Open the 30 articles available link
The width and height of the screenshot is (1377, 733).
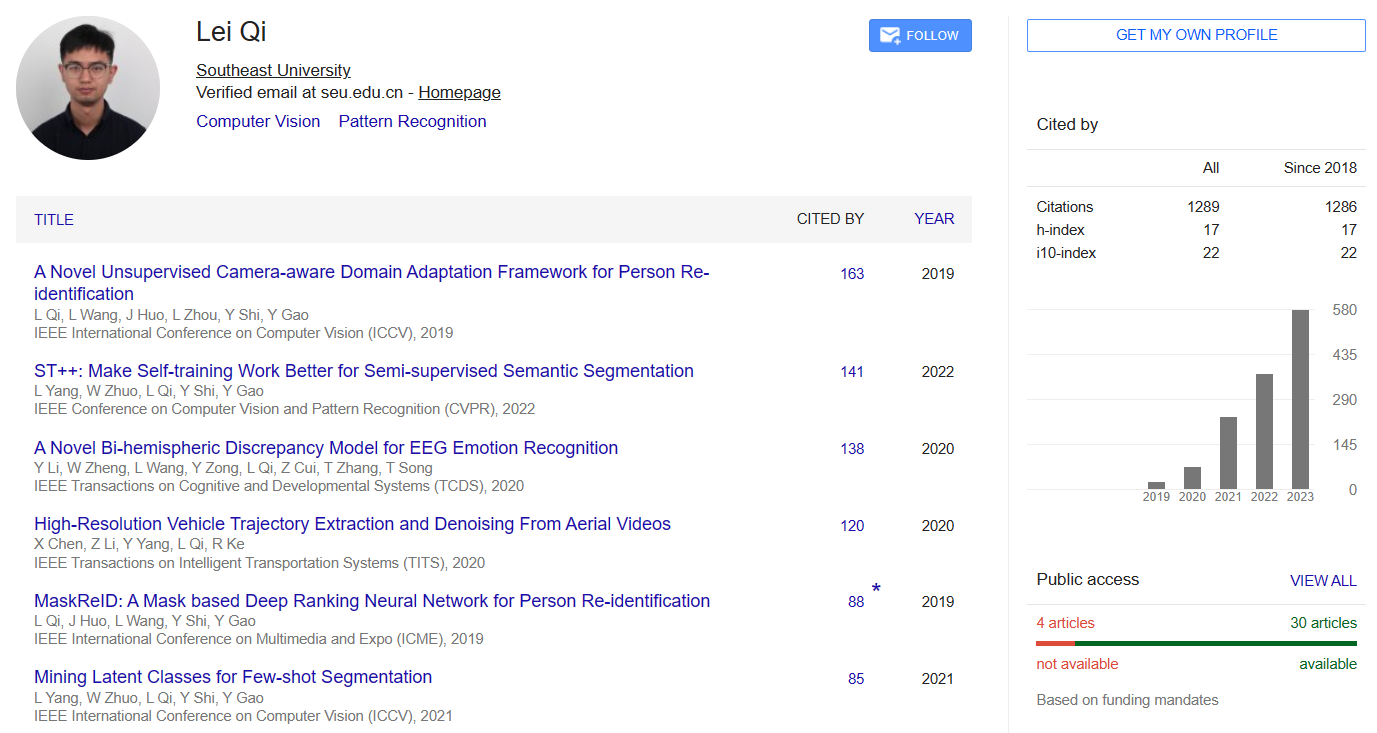click(1323, 623)
